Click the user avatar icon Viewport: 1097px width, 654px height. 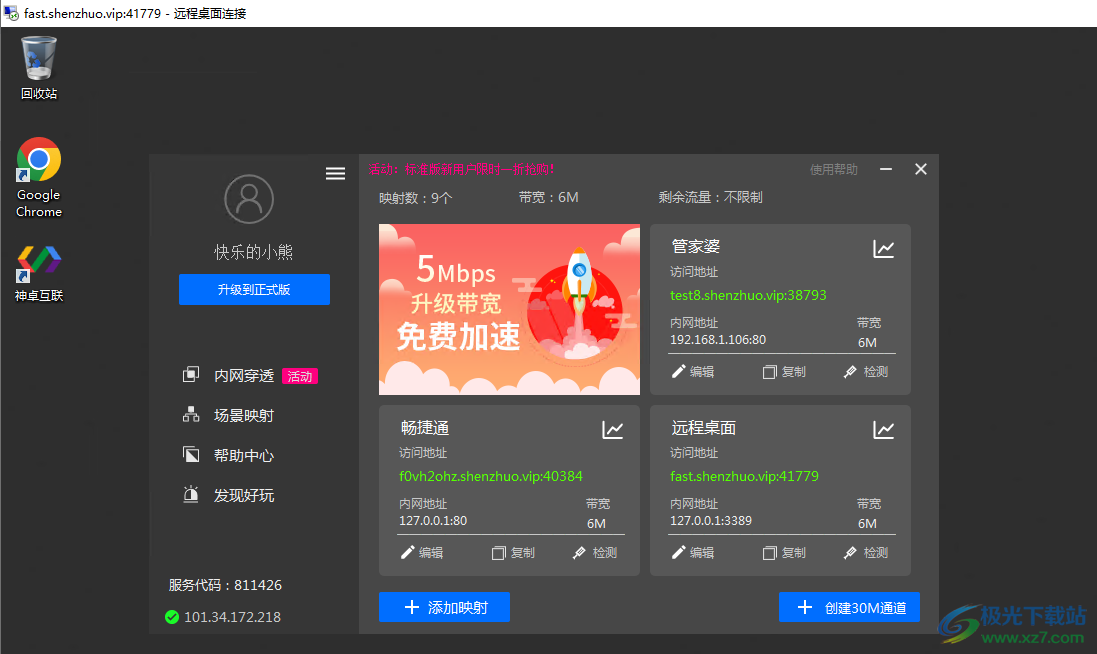[248, 199]
